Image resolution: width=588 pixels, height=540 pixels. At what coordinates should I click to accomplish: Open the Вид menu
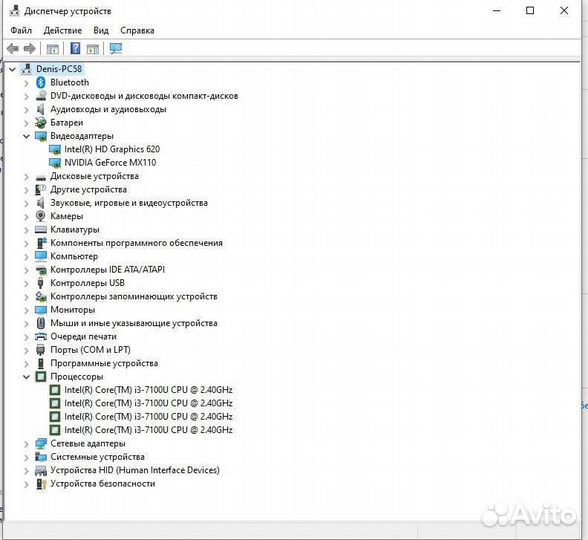tap(101, 30)
